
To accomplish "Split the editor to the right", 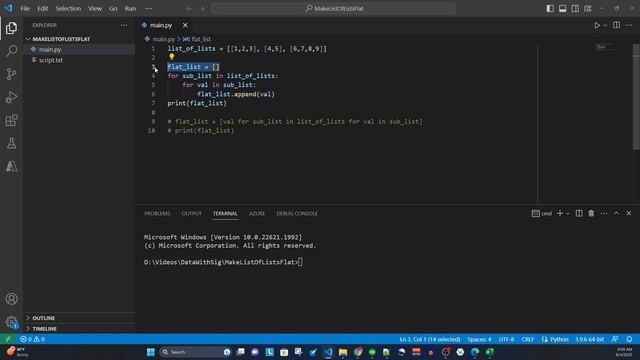I will [616, 25].
